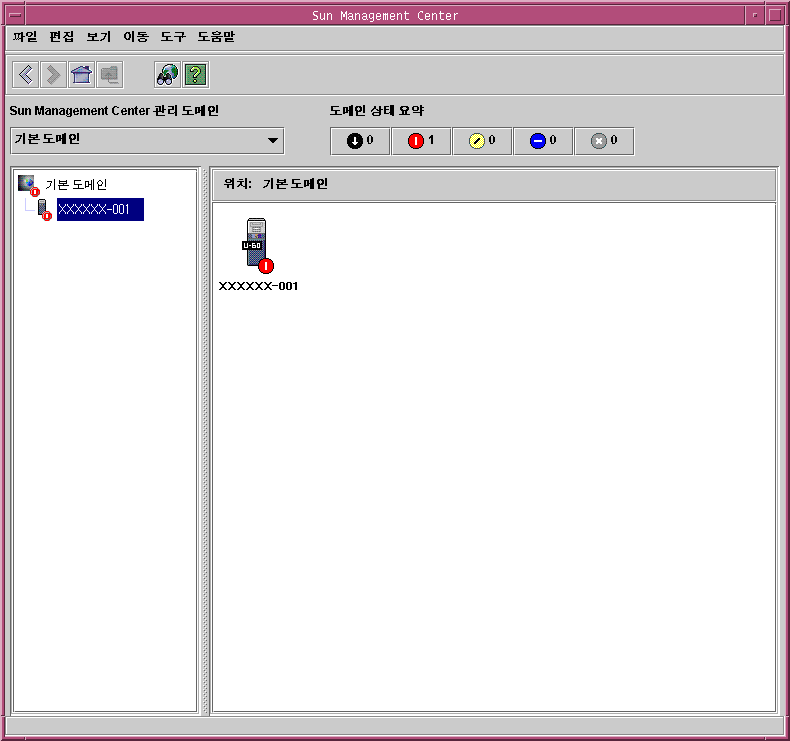Click the server icon beside XXXXXX-001 in tree
The width and height of the screenshot is (790, 741).
tap(44, 210)
